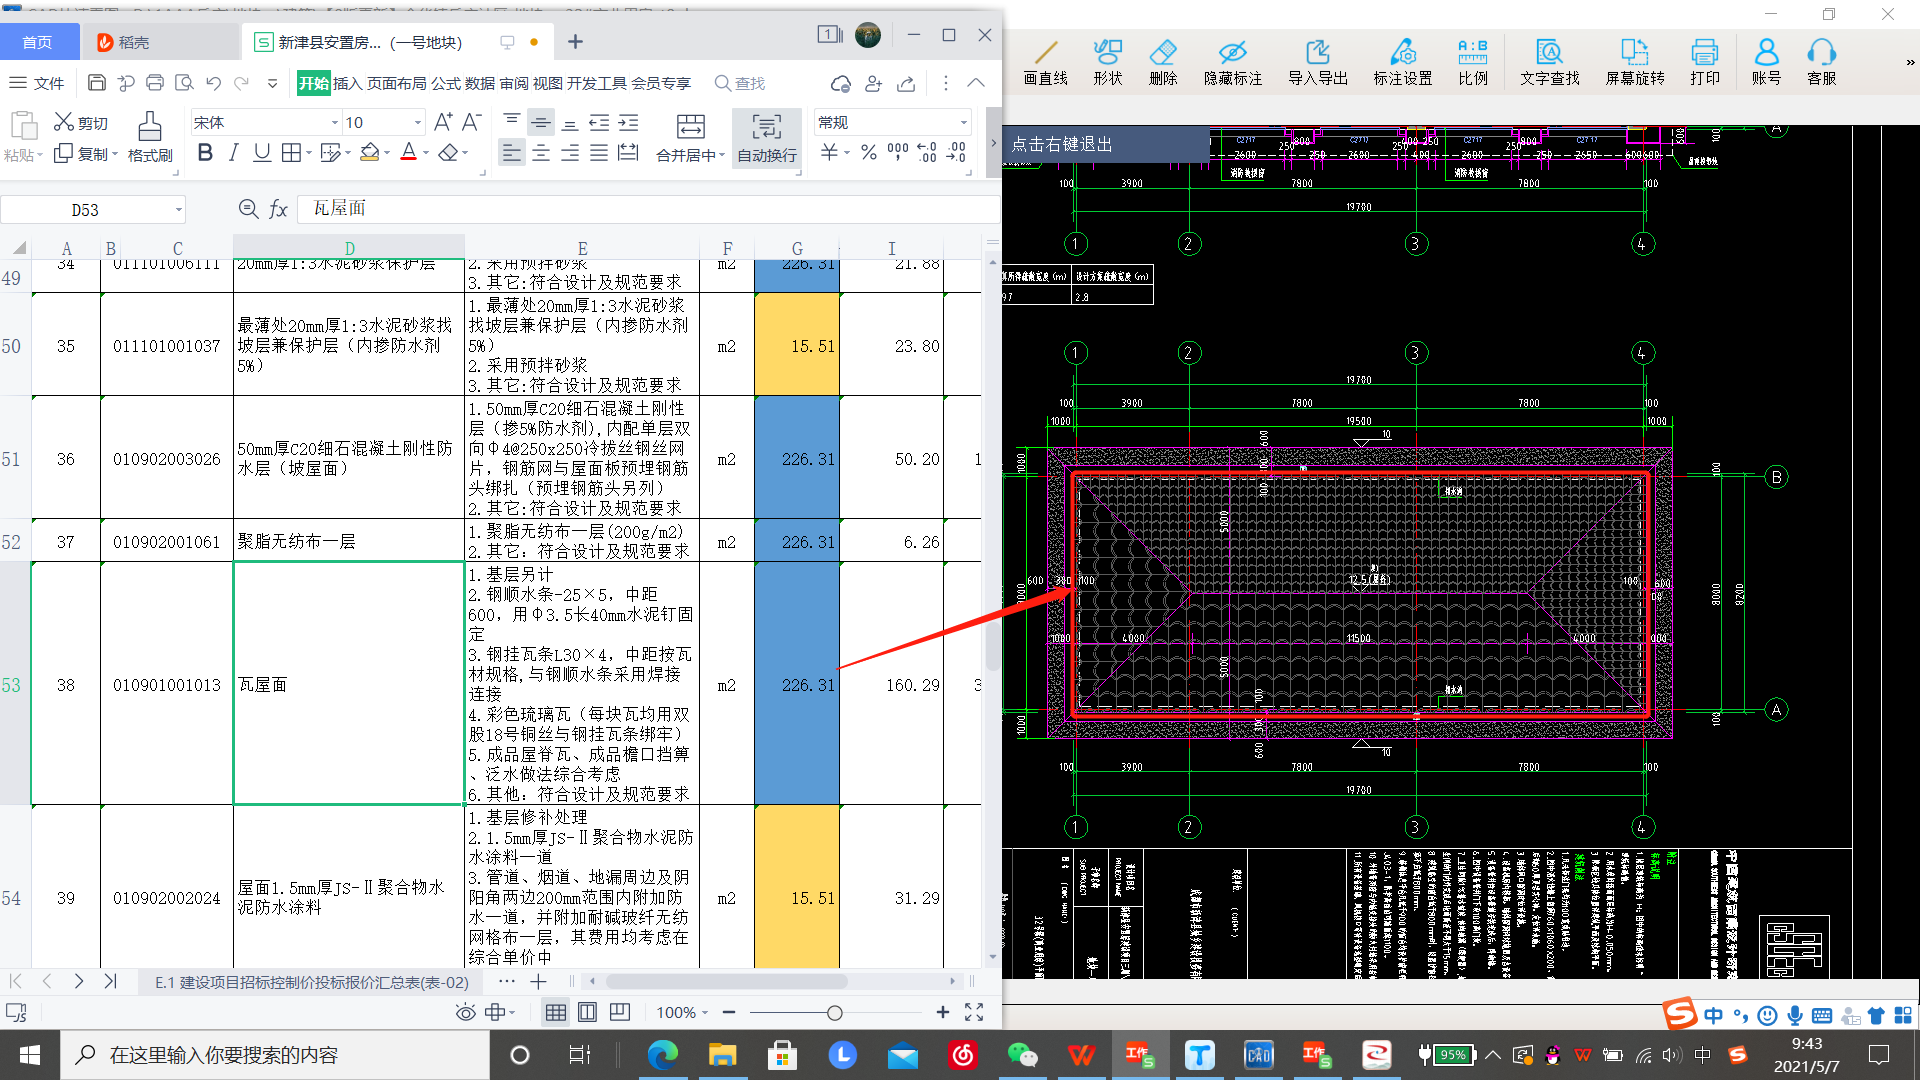Click the 格式刷 format painter

tap(150, 137)
